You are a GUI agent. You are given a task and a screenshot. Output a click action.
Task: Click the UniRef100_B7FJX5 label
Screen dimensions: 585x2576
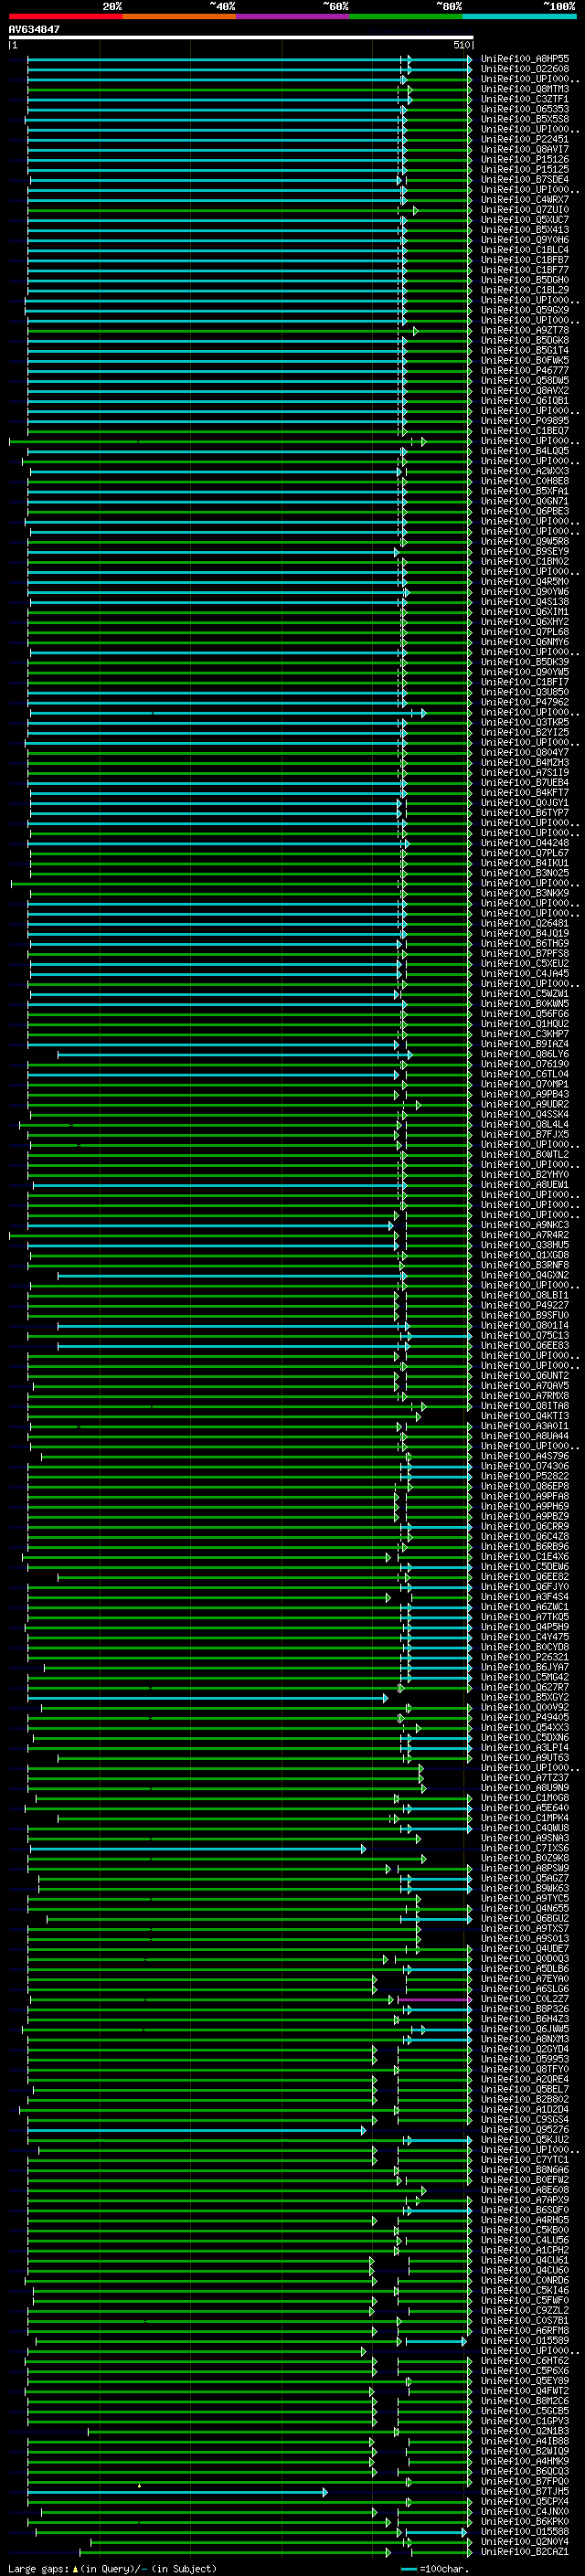click(524, 1134)
